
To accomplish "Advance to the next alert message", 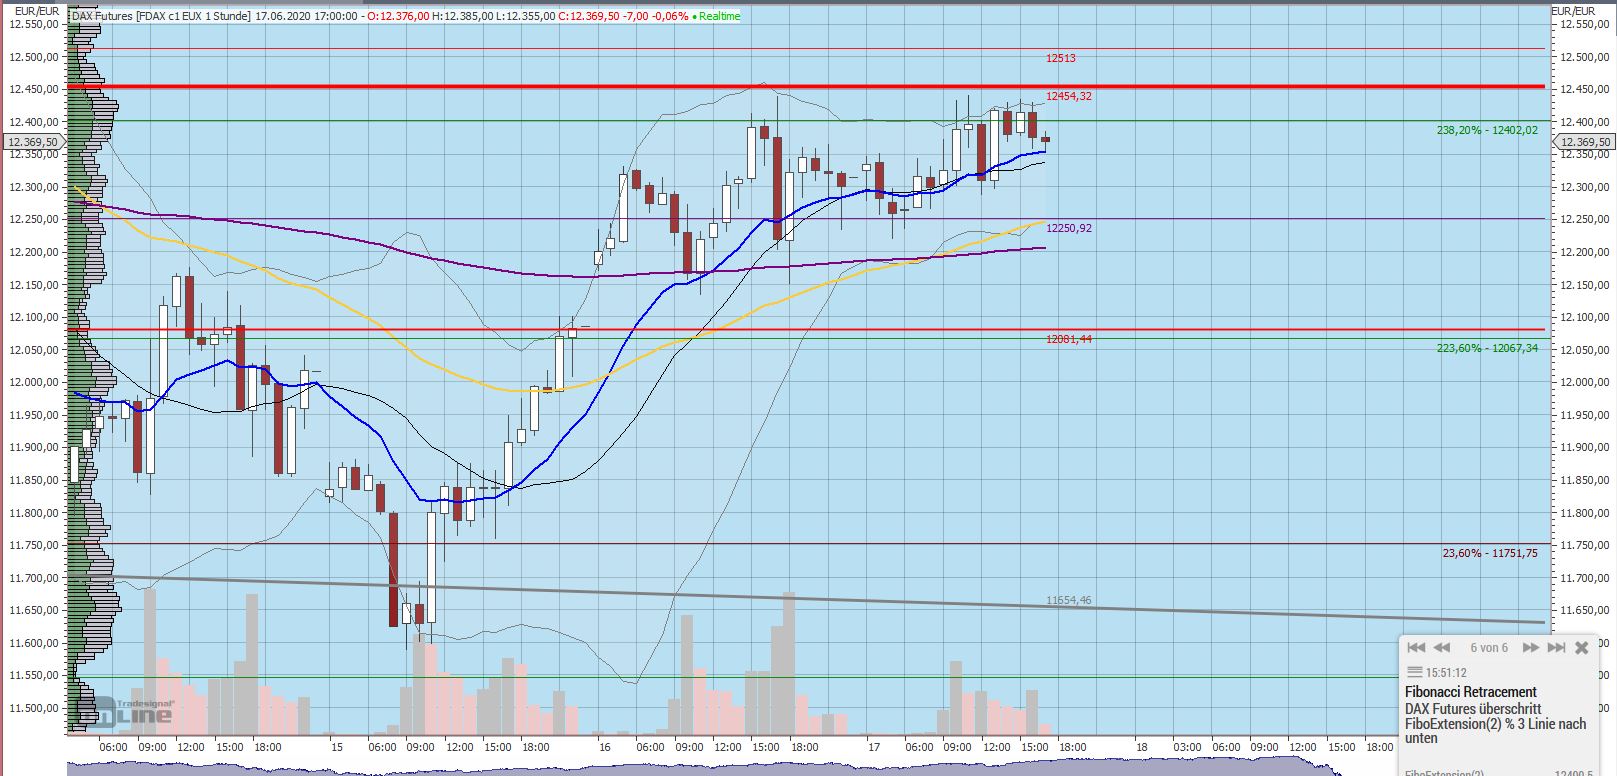I will (1530, 648).
